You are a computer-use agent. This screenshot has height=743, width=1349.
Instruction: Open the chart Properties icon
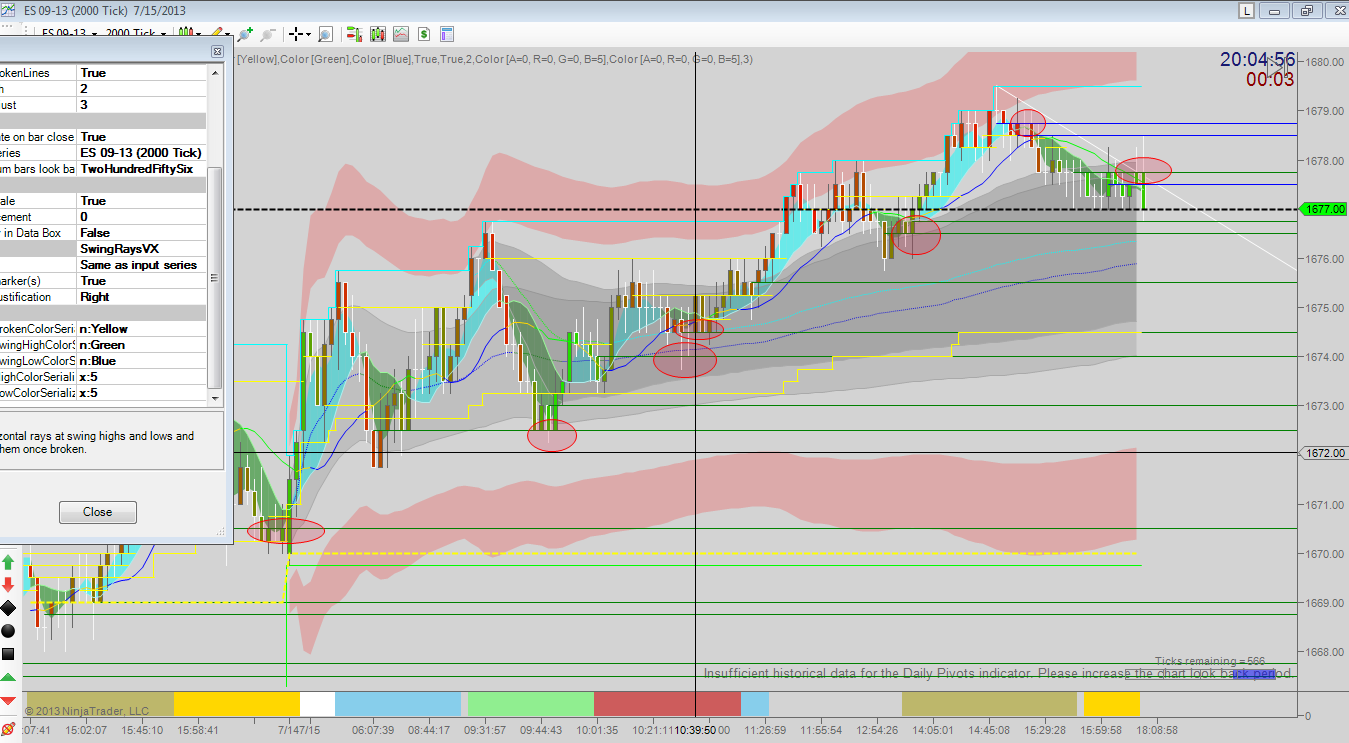[x=447, y=33]
